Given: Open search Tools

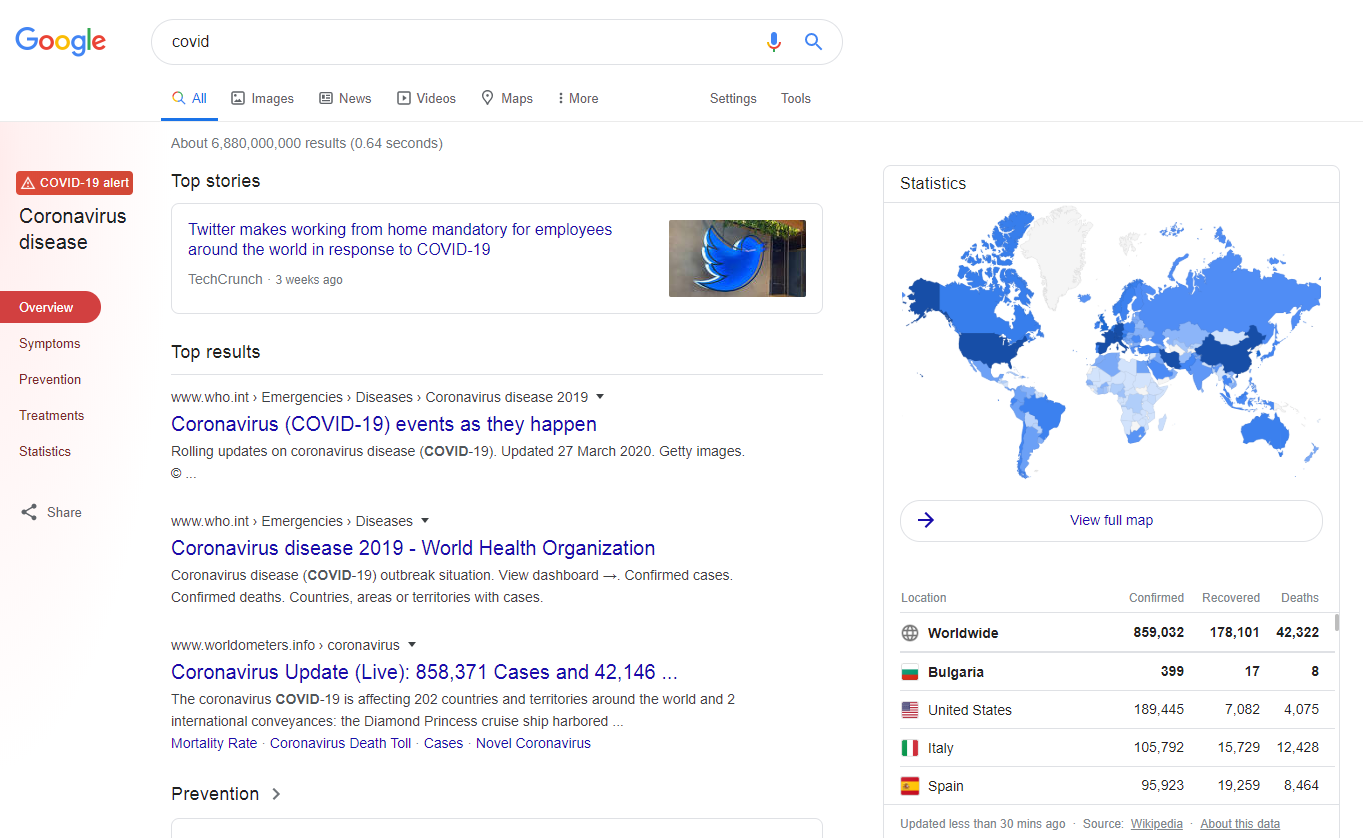Looking at the screenshot, I should click(796, 98).
